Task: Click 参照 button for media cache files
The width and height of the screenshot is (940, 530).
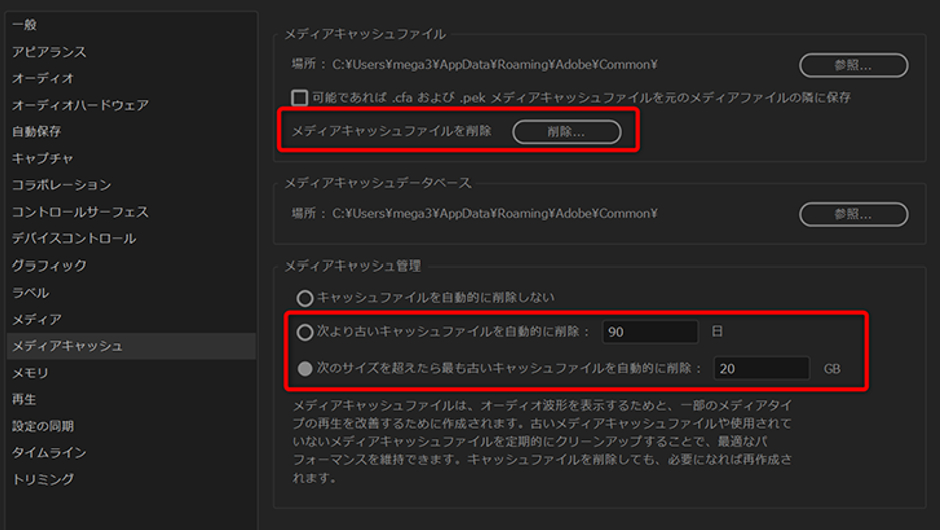Action: click(854, 65)
